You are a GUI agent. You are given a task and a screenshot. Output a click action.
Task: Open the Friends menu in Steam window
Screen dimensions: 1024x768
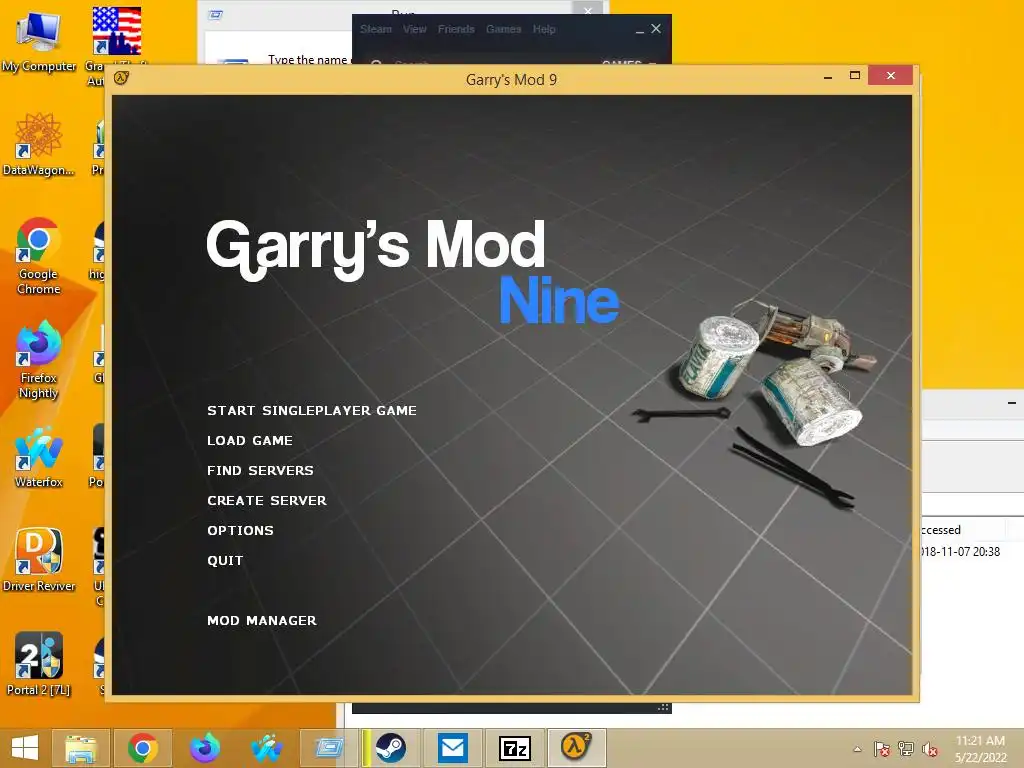click(x=456, y=29)
